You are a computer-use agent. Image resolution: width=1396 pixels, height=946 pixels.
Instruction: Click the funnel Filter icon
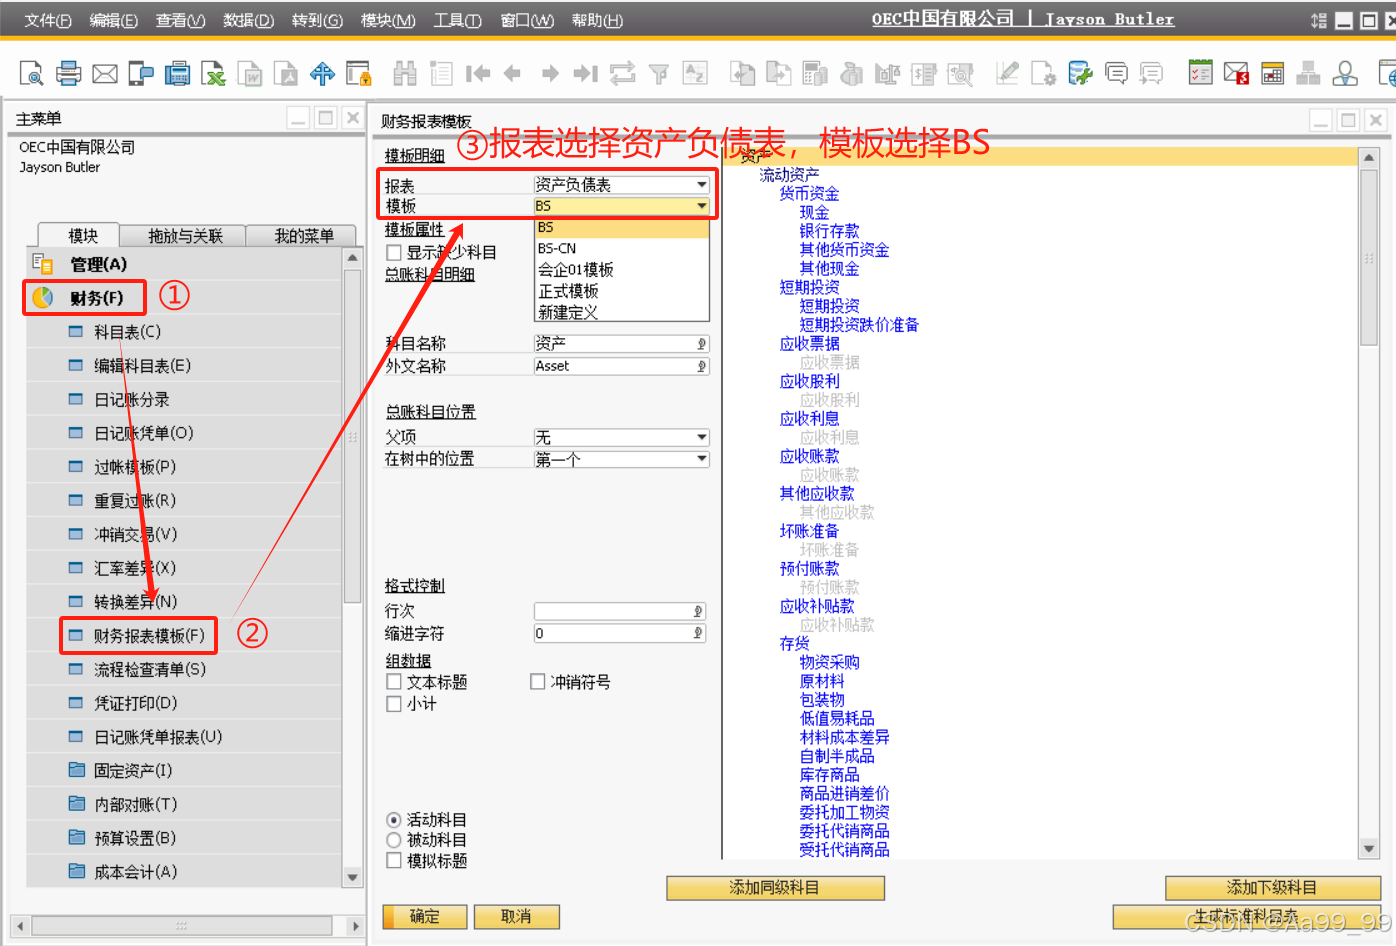[658, 73]
